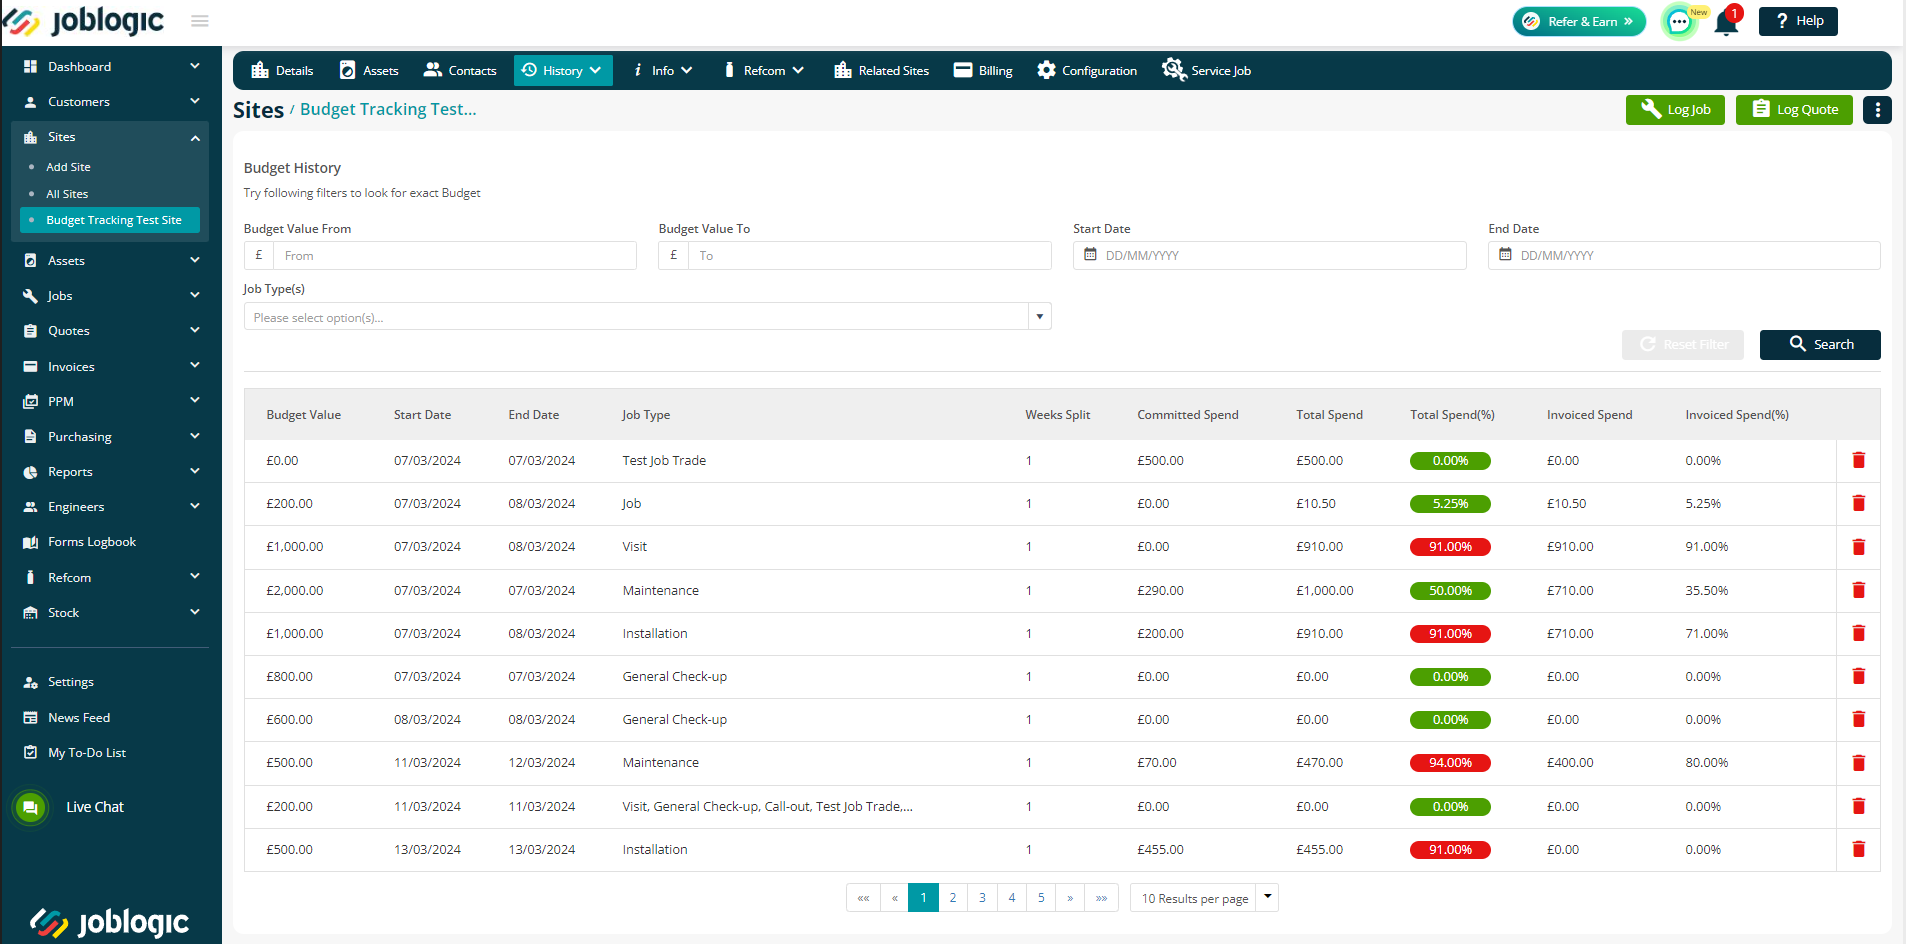The image size is (1906, 944).
Task: Click the Log Job button
Action: (x=1675, y=110)
